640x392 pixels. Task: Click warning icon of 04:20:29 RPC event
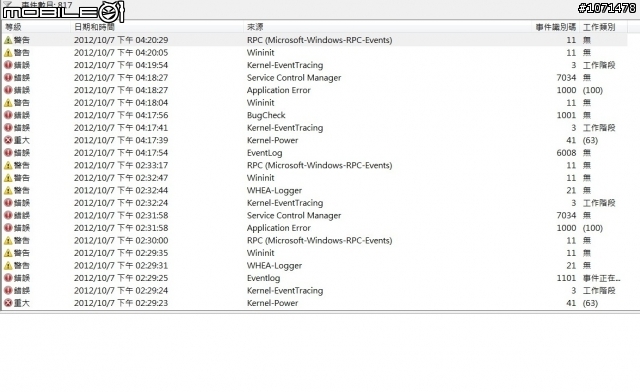coord(8,40)
